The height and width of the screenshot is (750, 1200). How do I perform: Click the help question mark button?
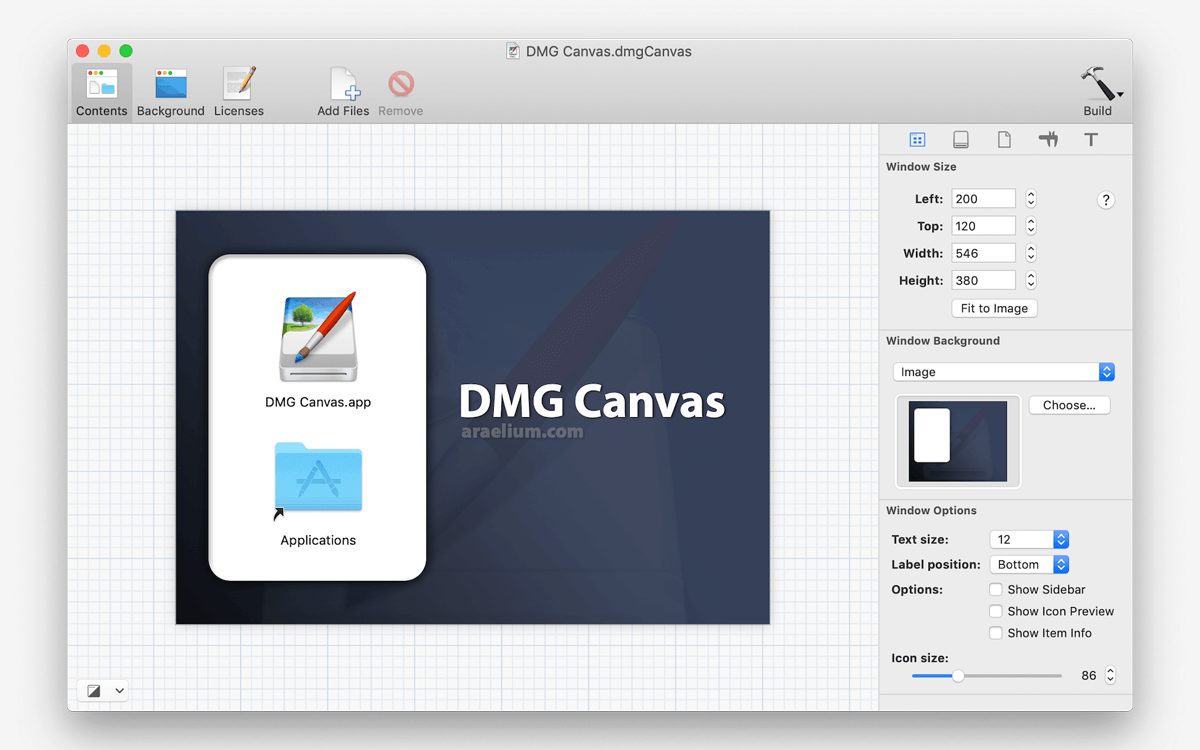click(x=1106, y=200)
